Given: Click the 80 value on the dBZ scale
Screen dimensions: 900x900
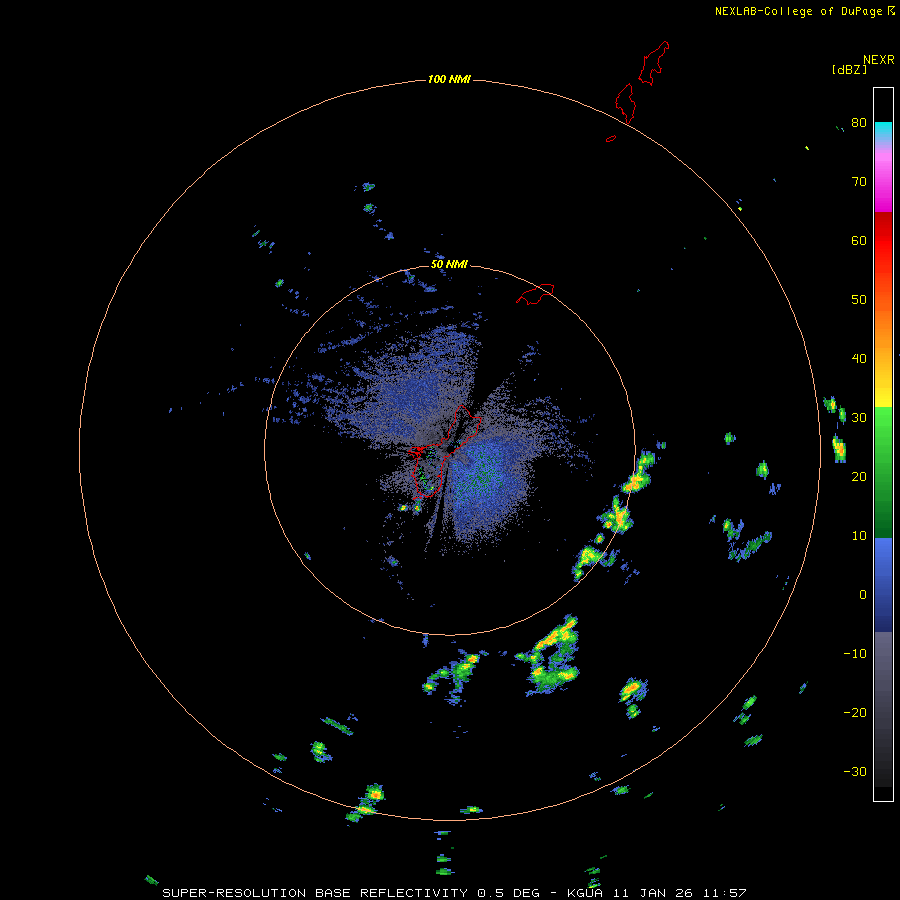Looking at the screenshot, I should coord(859,122).
